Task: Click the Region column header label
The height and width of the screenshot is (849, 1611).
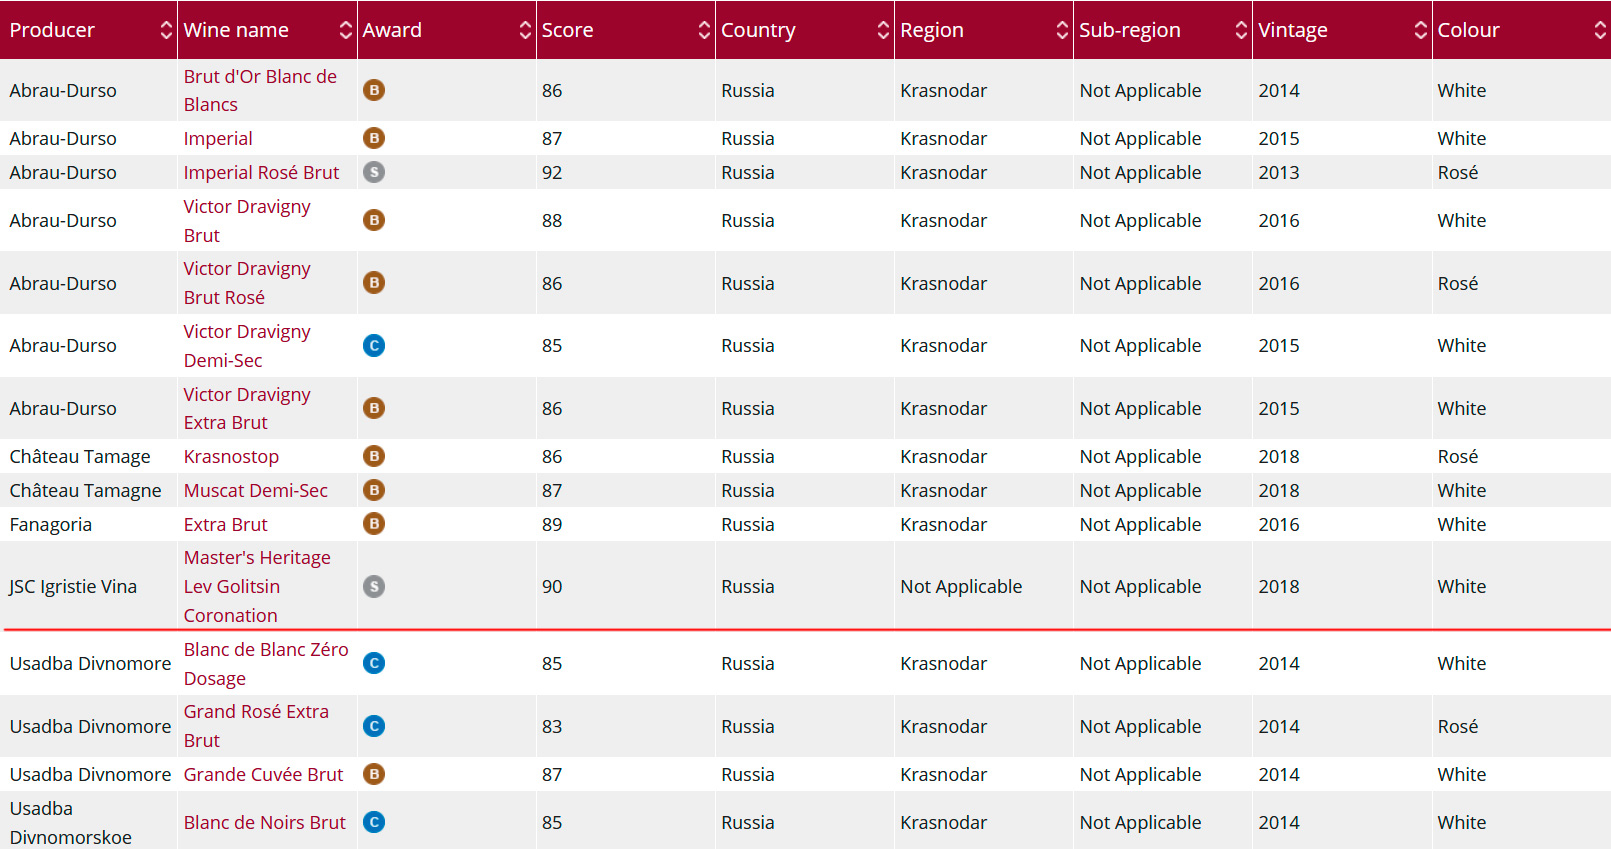Action: pyautogui.click(x=931, y=30)
